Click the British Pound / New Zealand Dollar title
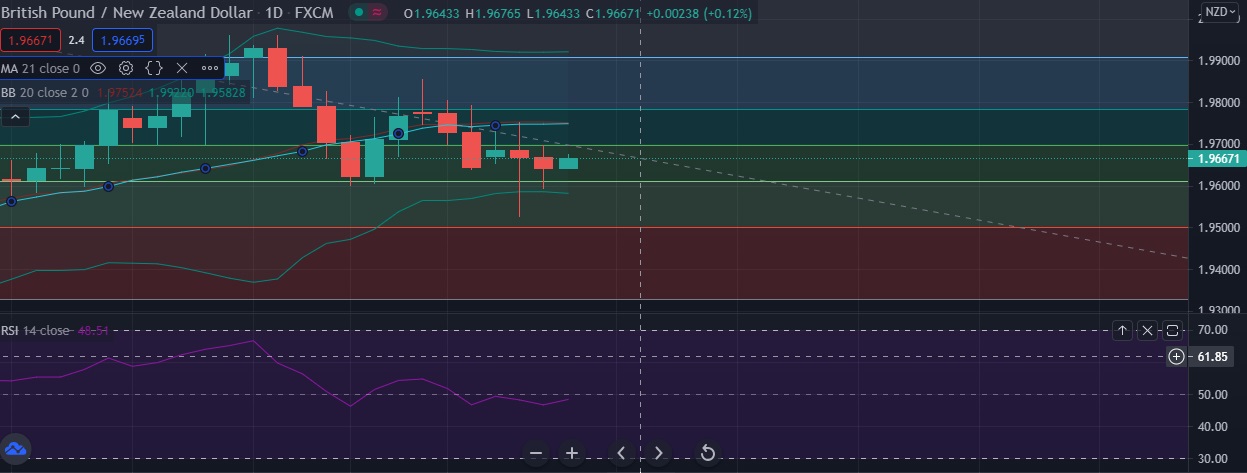 click(x=127, y=13)
